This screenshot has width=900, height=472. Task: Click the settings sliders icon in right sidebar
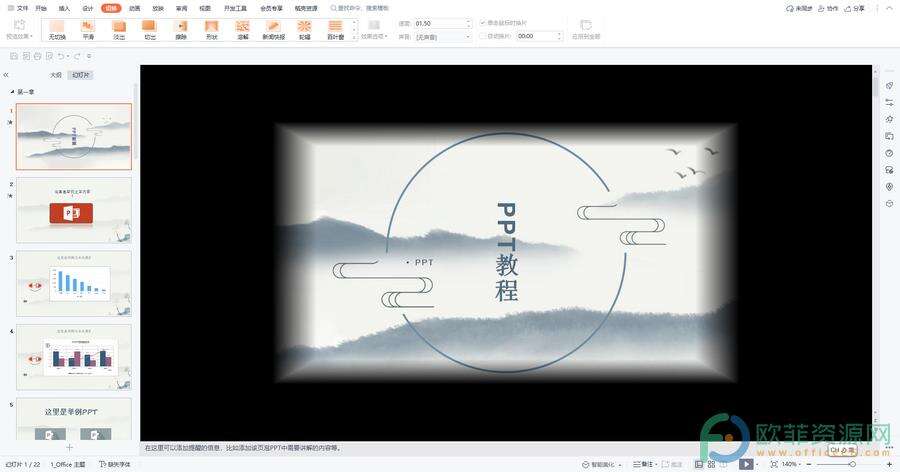point(889,102)
